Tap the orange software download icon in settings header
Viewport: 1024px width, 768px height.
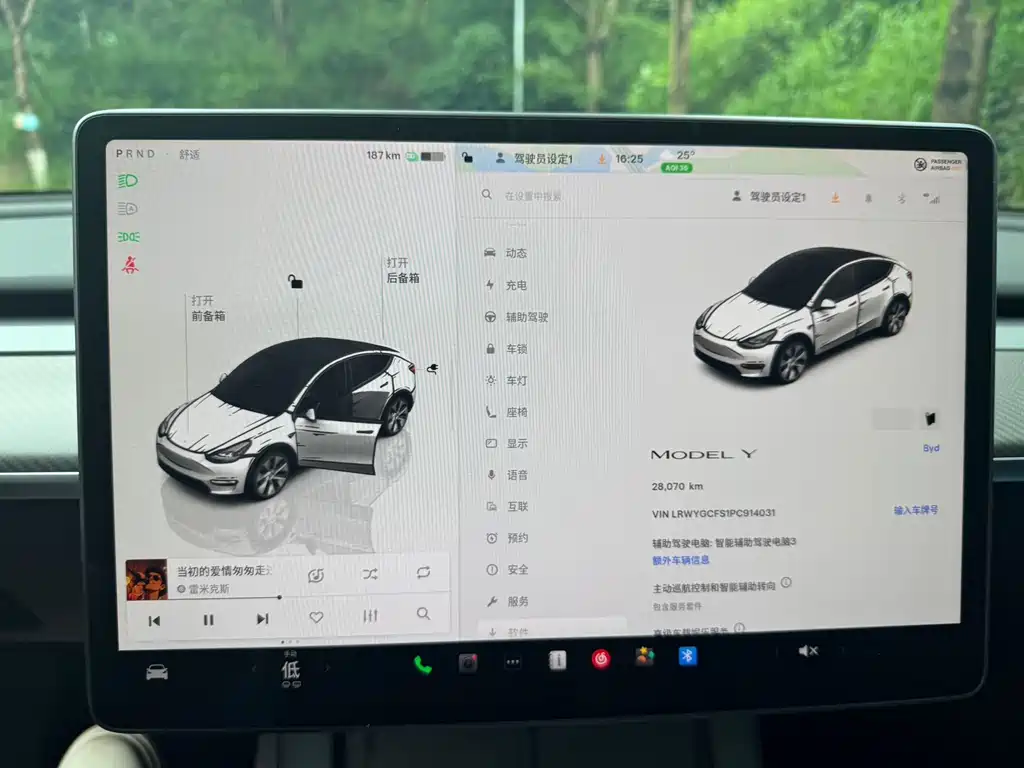coord(835,198)
